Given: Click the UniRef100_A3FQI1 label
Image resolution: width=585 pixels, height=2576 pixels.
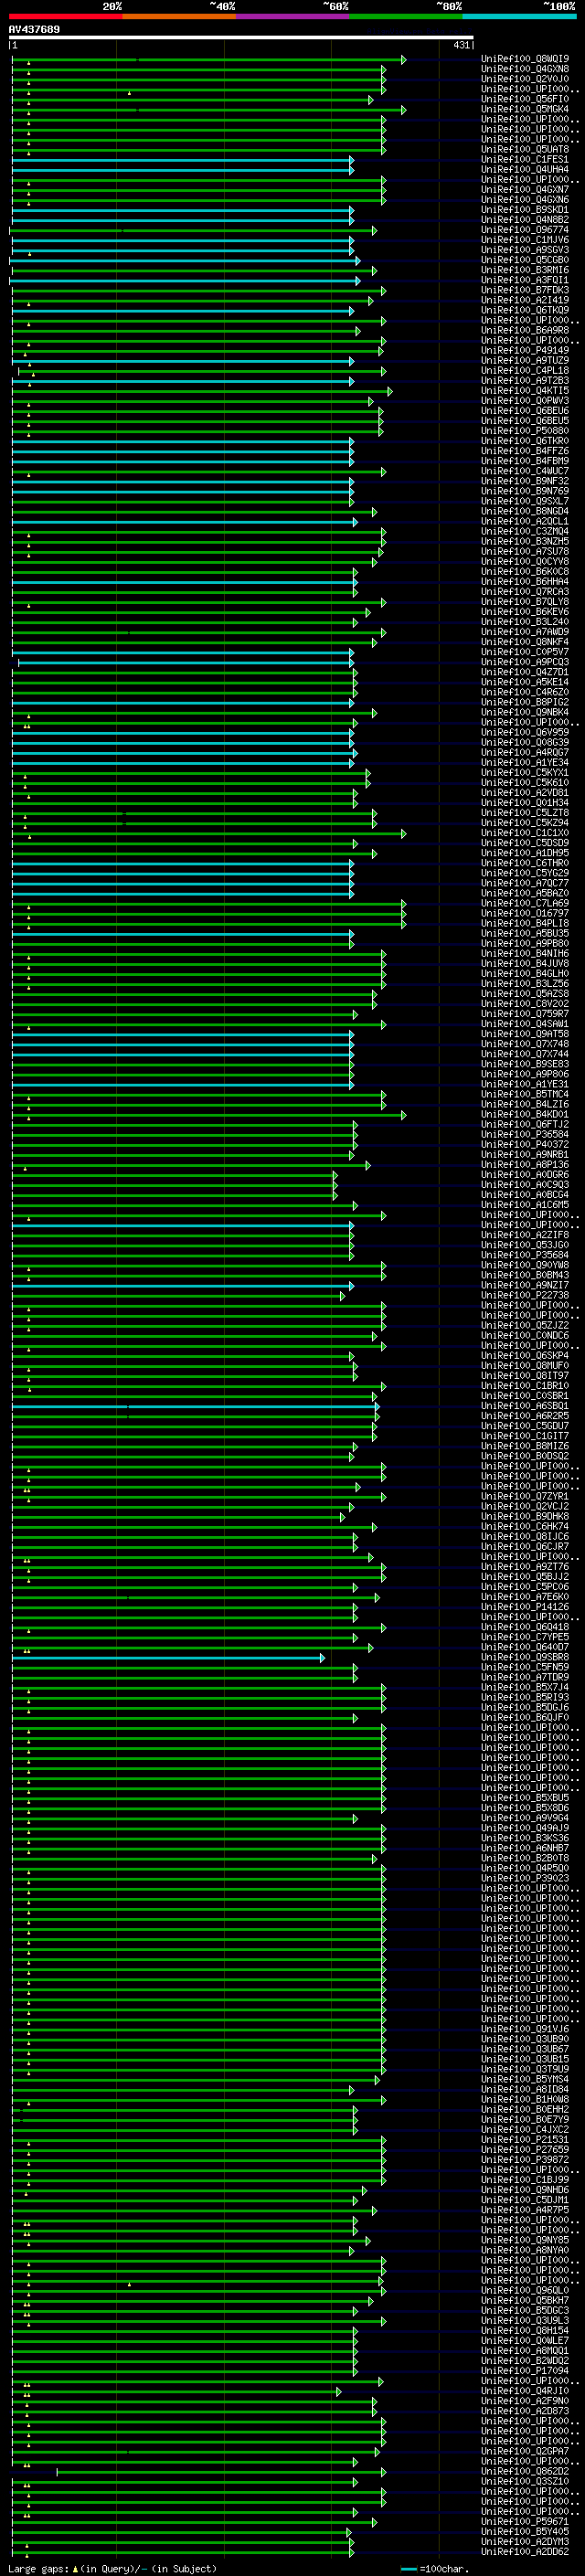Looking at the screenshot, I should (525, 280).
